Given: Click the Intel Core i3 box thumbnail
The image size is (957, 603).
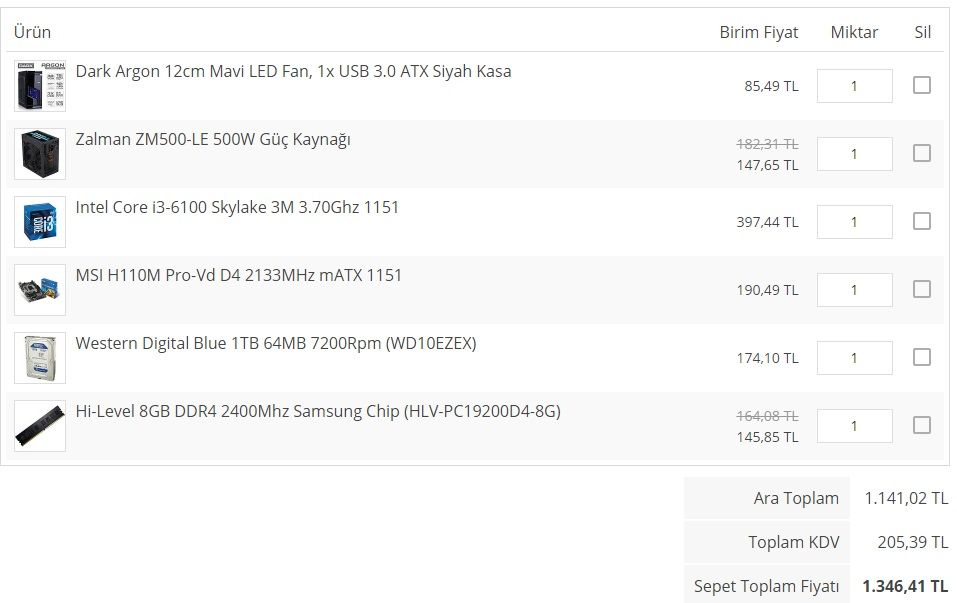Looking at the screenshot, I should [40, 221].
